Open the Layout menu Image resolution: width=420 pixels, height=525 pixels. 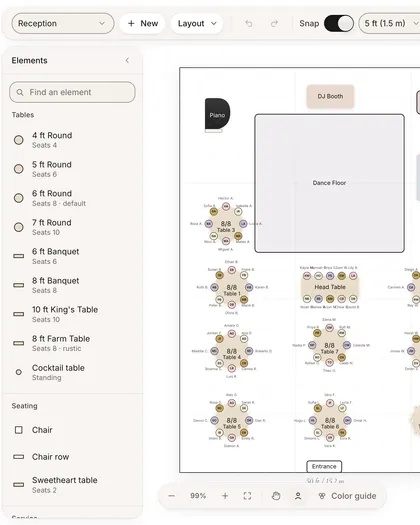tap(197, 23)
